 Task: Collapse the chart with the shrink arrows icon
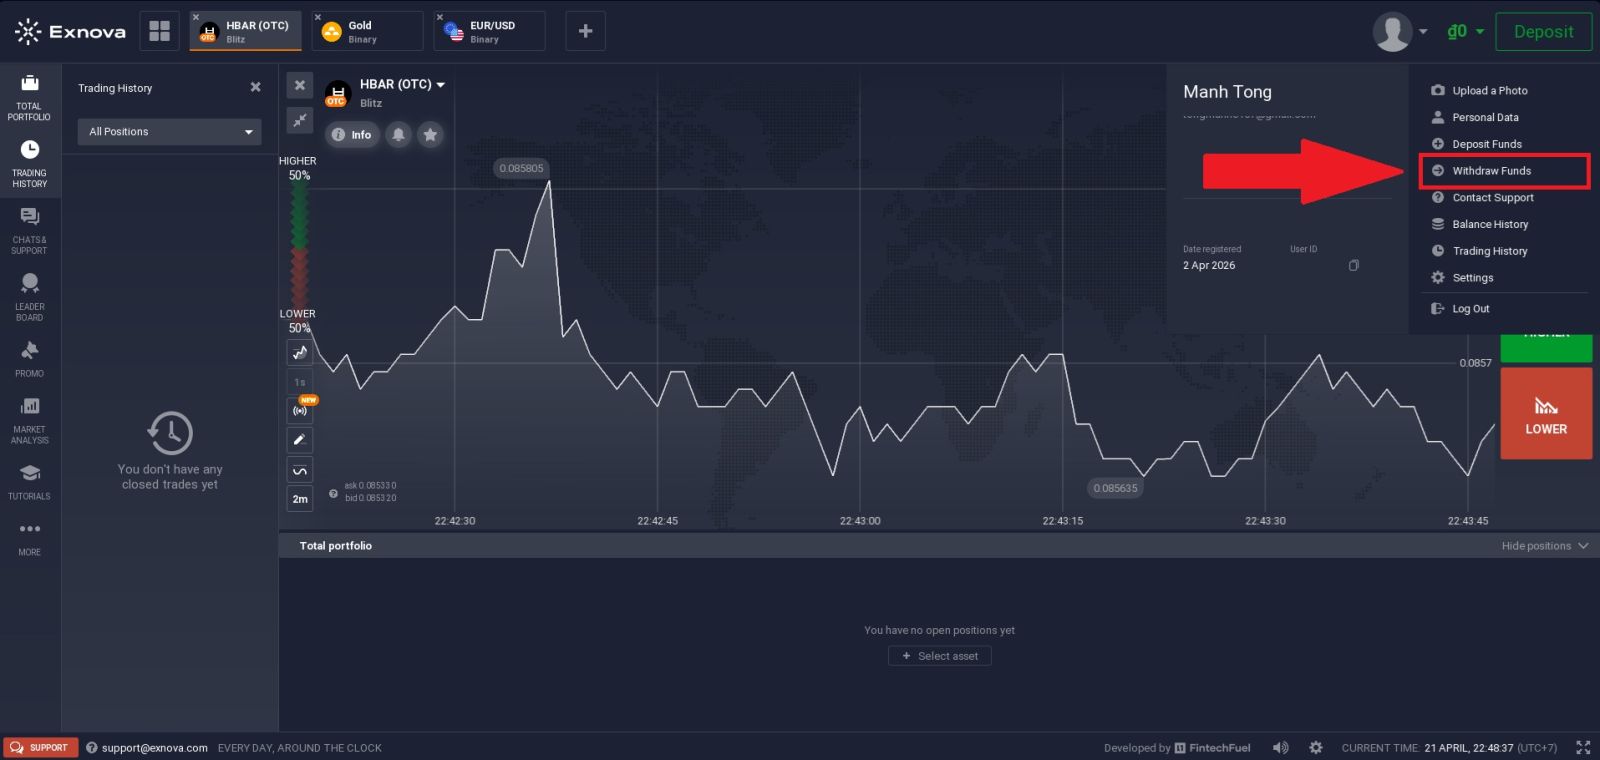tap(300, 120)
